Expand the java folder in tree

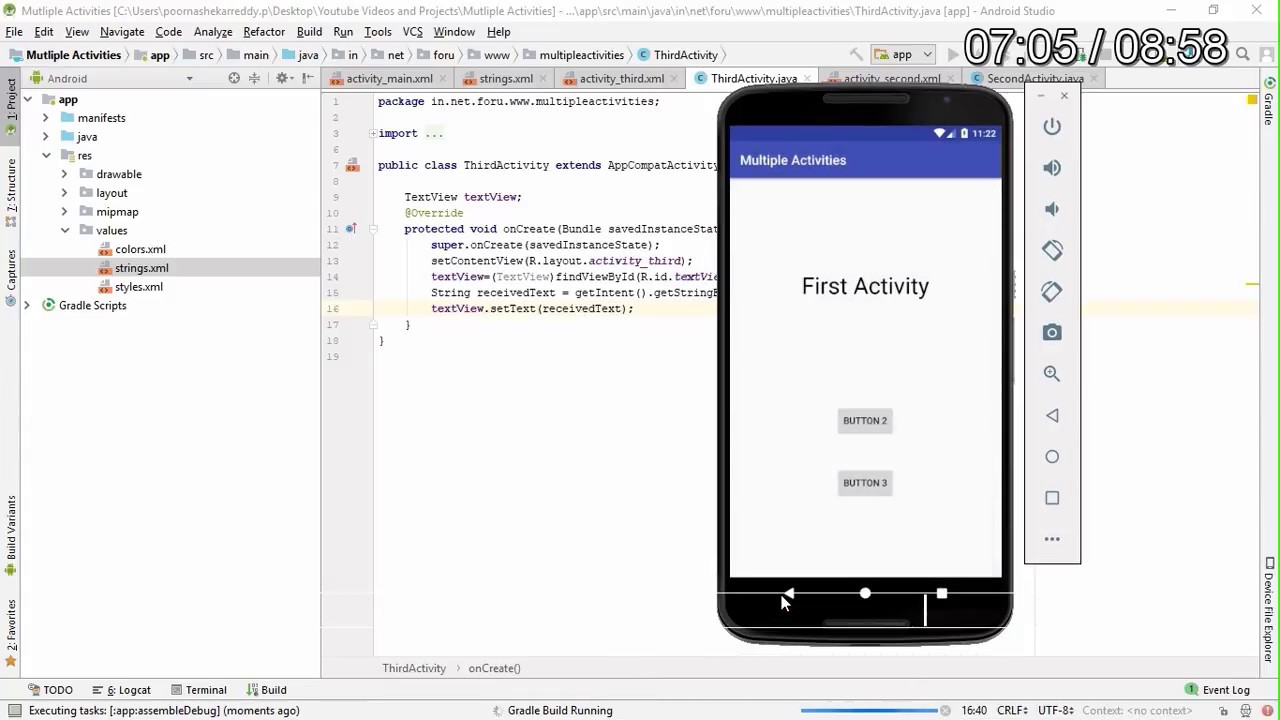(45, 137)
